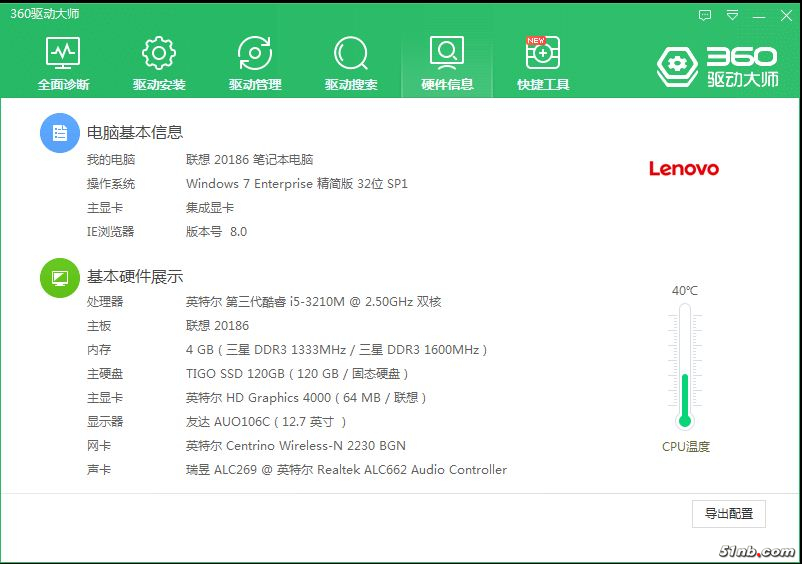Click the blue 电脑基本信息 document icon
Image resolution: width=802 pixels, height=564 pixels.
60,133
